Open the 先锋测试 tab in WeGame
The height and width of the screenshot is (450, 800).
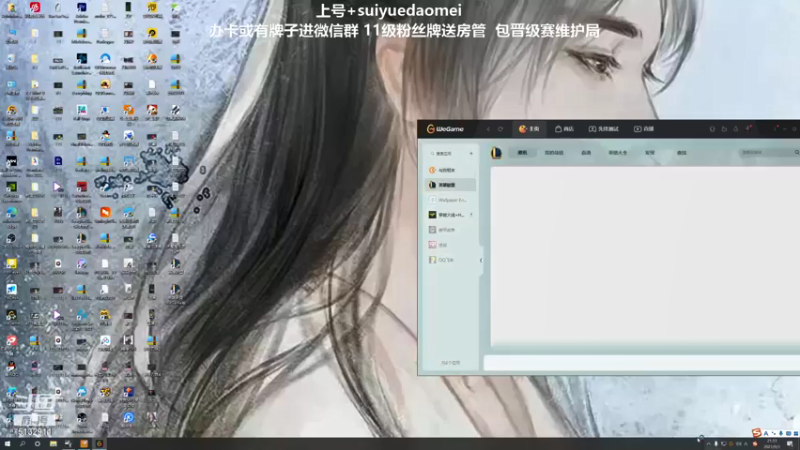[x=604, y=129]
